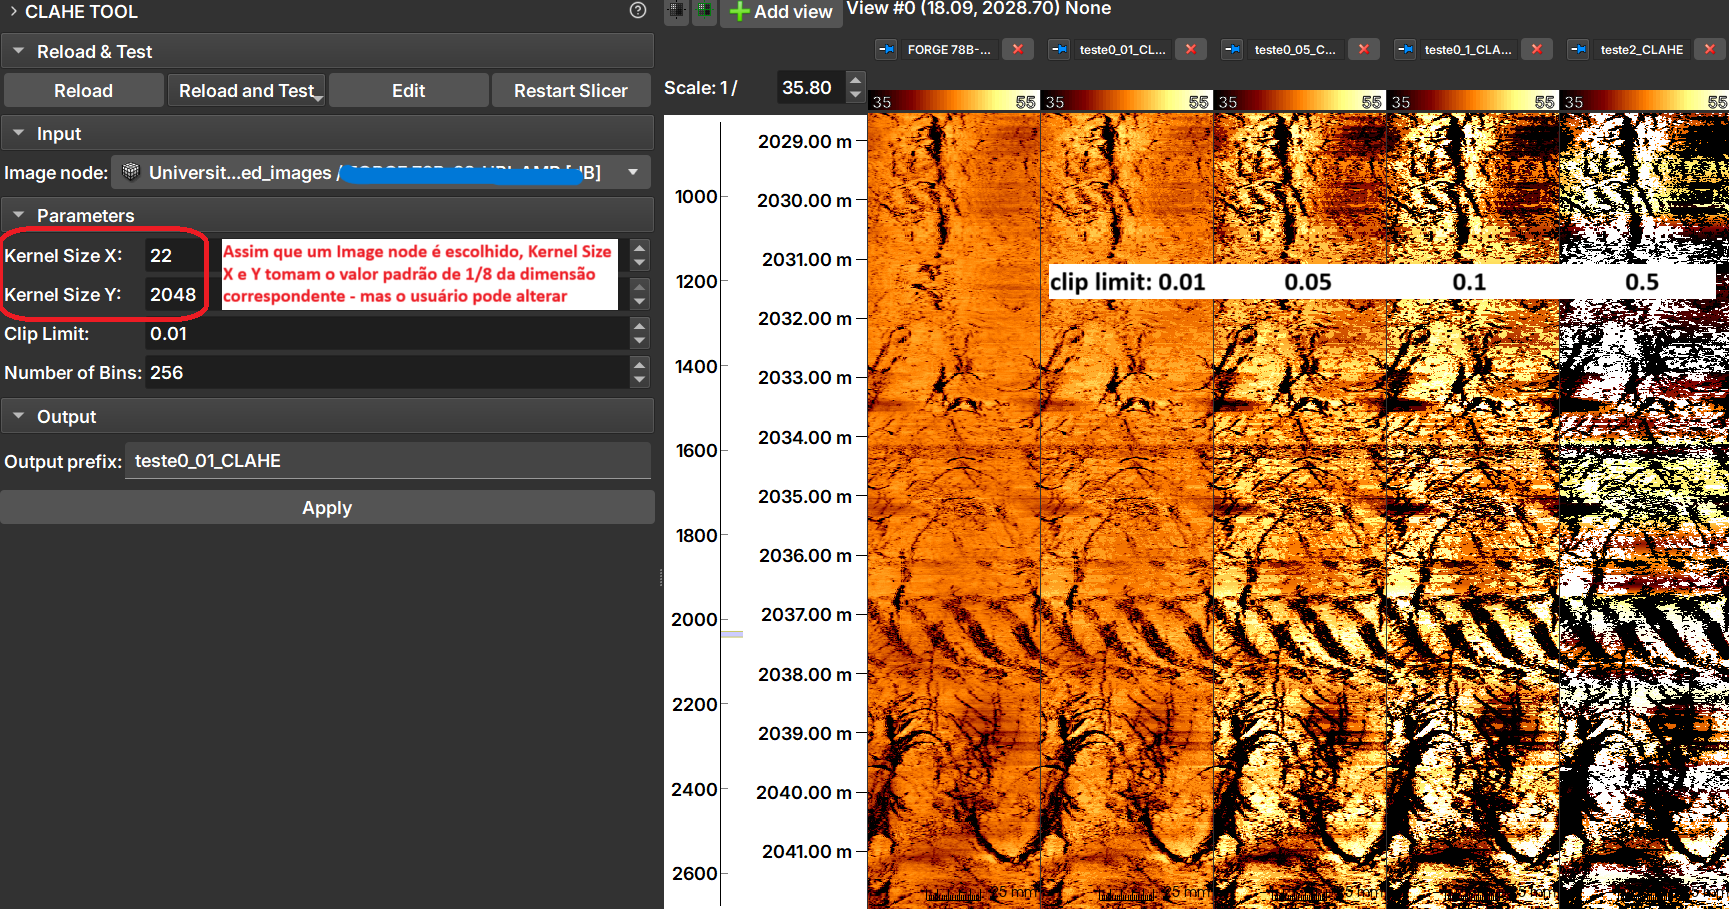The height and width of the screenshot is (909, 1729).
Task: Click the Restart Slicer button
Action: [570, 91]
